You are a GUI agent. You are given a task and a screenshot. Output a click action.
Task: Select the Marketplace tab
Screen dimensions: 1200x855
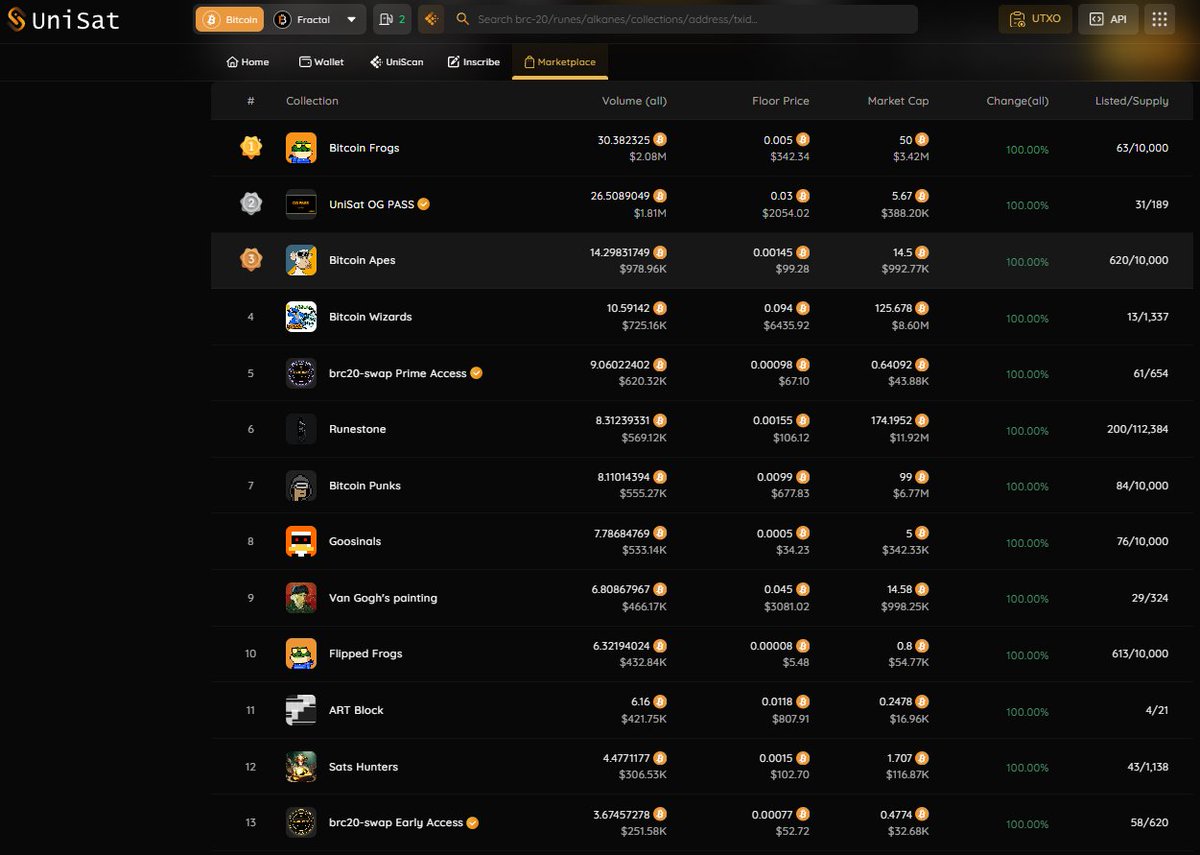[560, 62]
